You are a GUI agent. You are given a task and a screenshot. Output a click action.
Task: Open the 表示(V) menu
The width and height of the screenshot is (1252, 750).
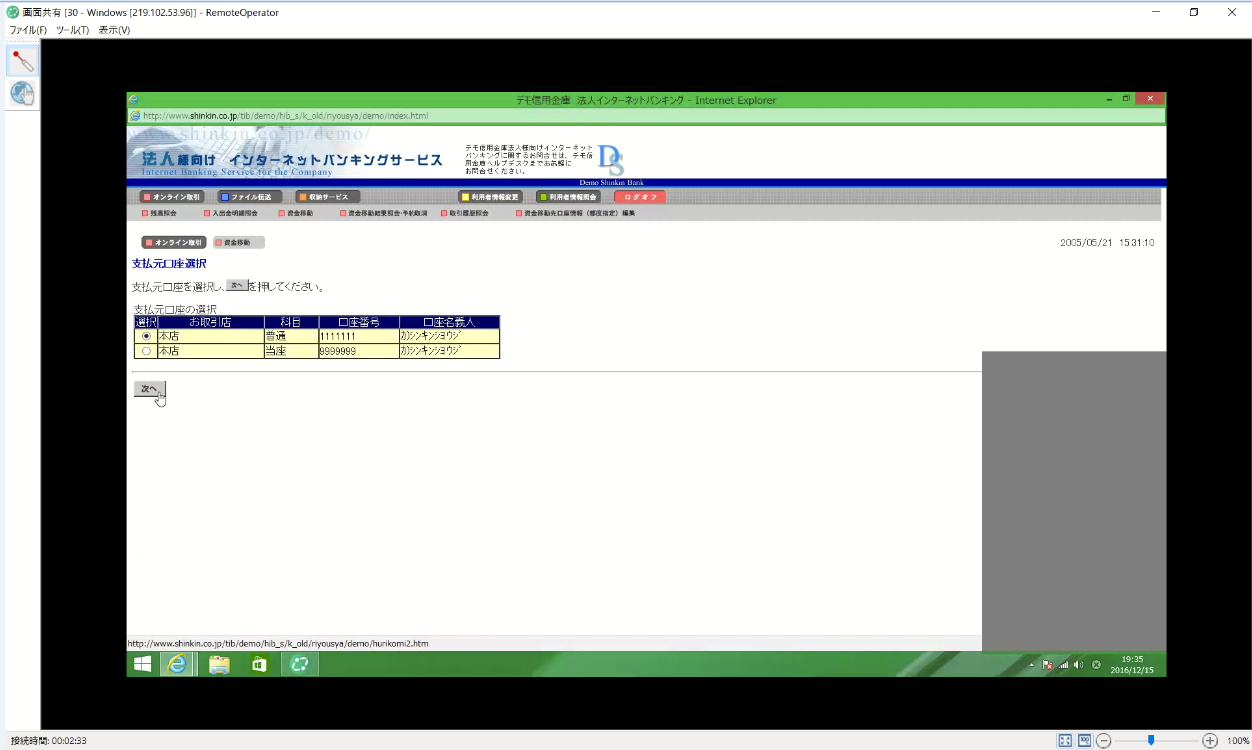point(114,30)
